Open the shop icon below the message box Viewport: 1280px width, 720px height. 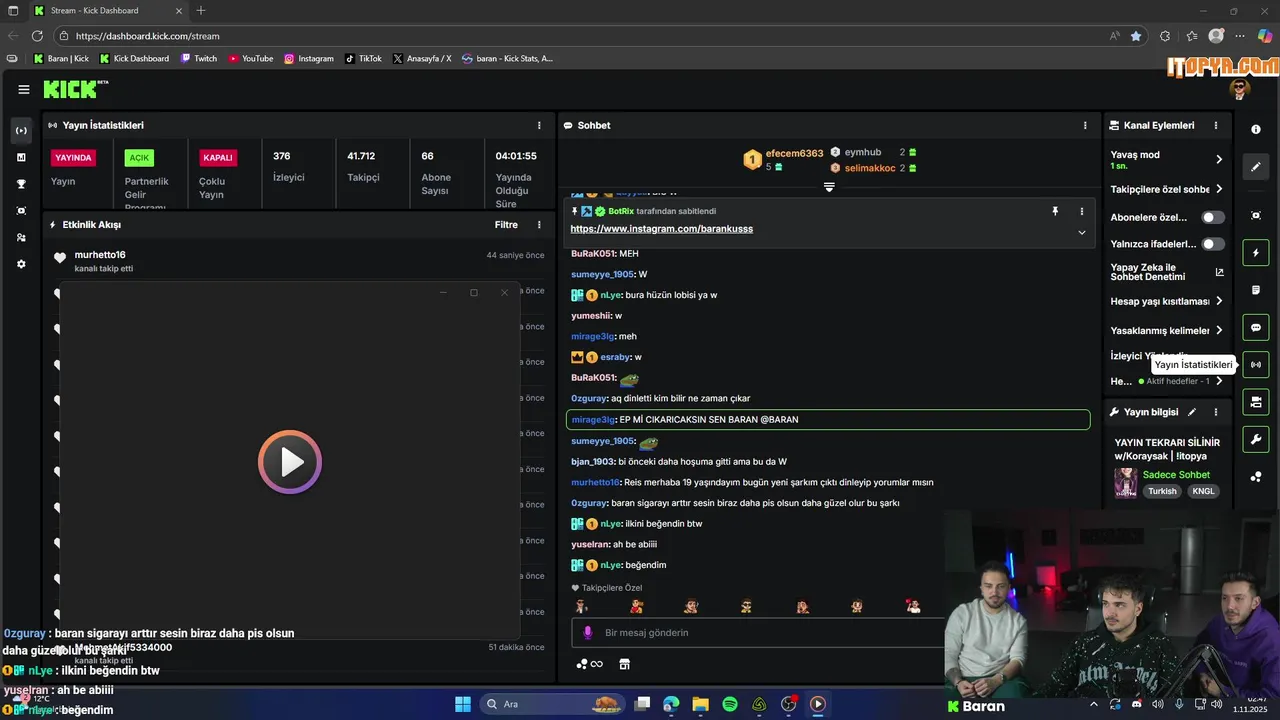[625, 664]
